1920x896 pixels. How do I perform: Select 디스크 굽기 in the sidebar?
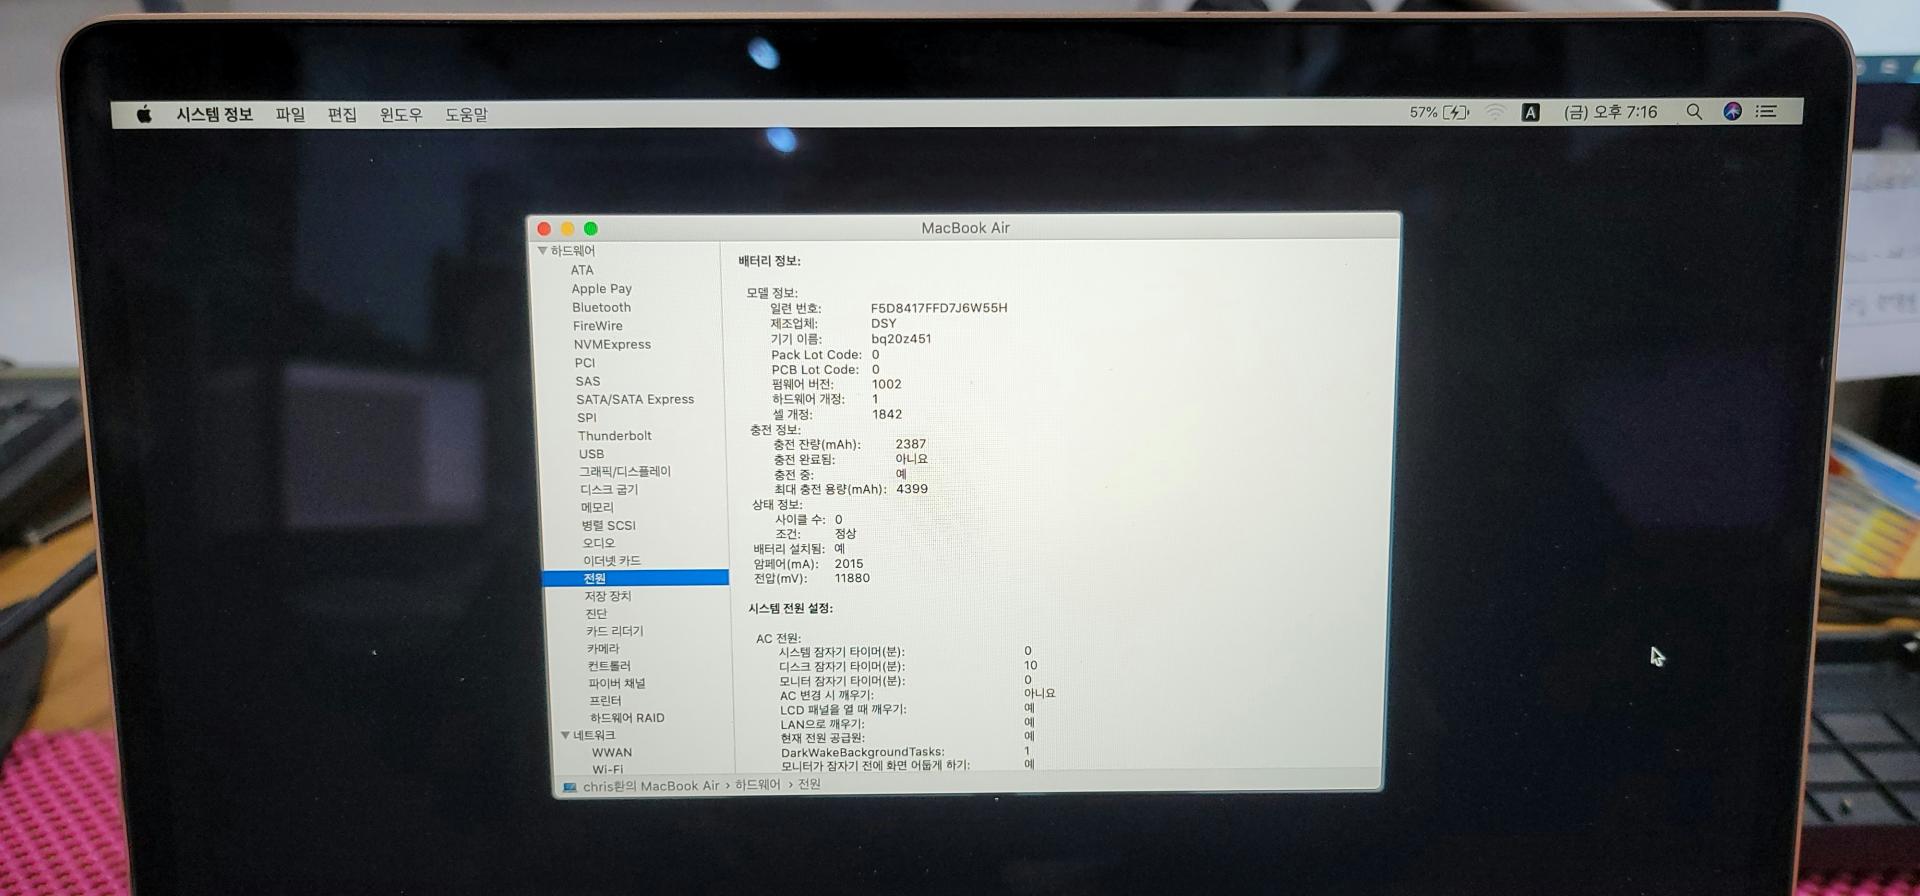[x=609, y=489]
